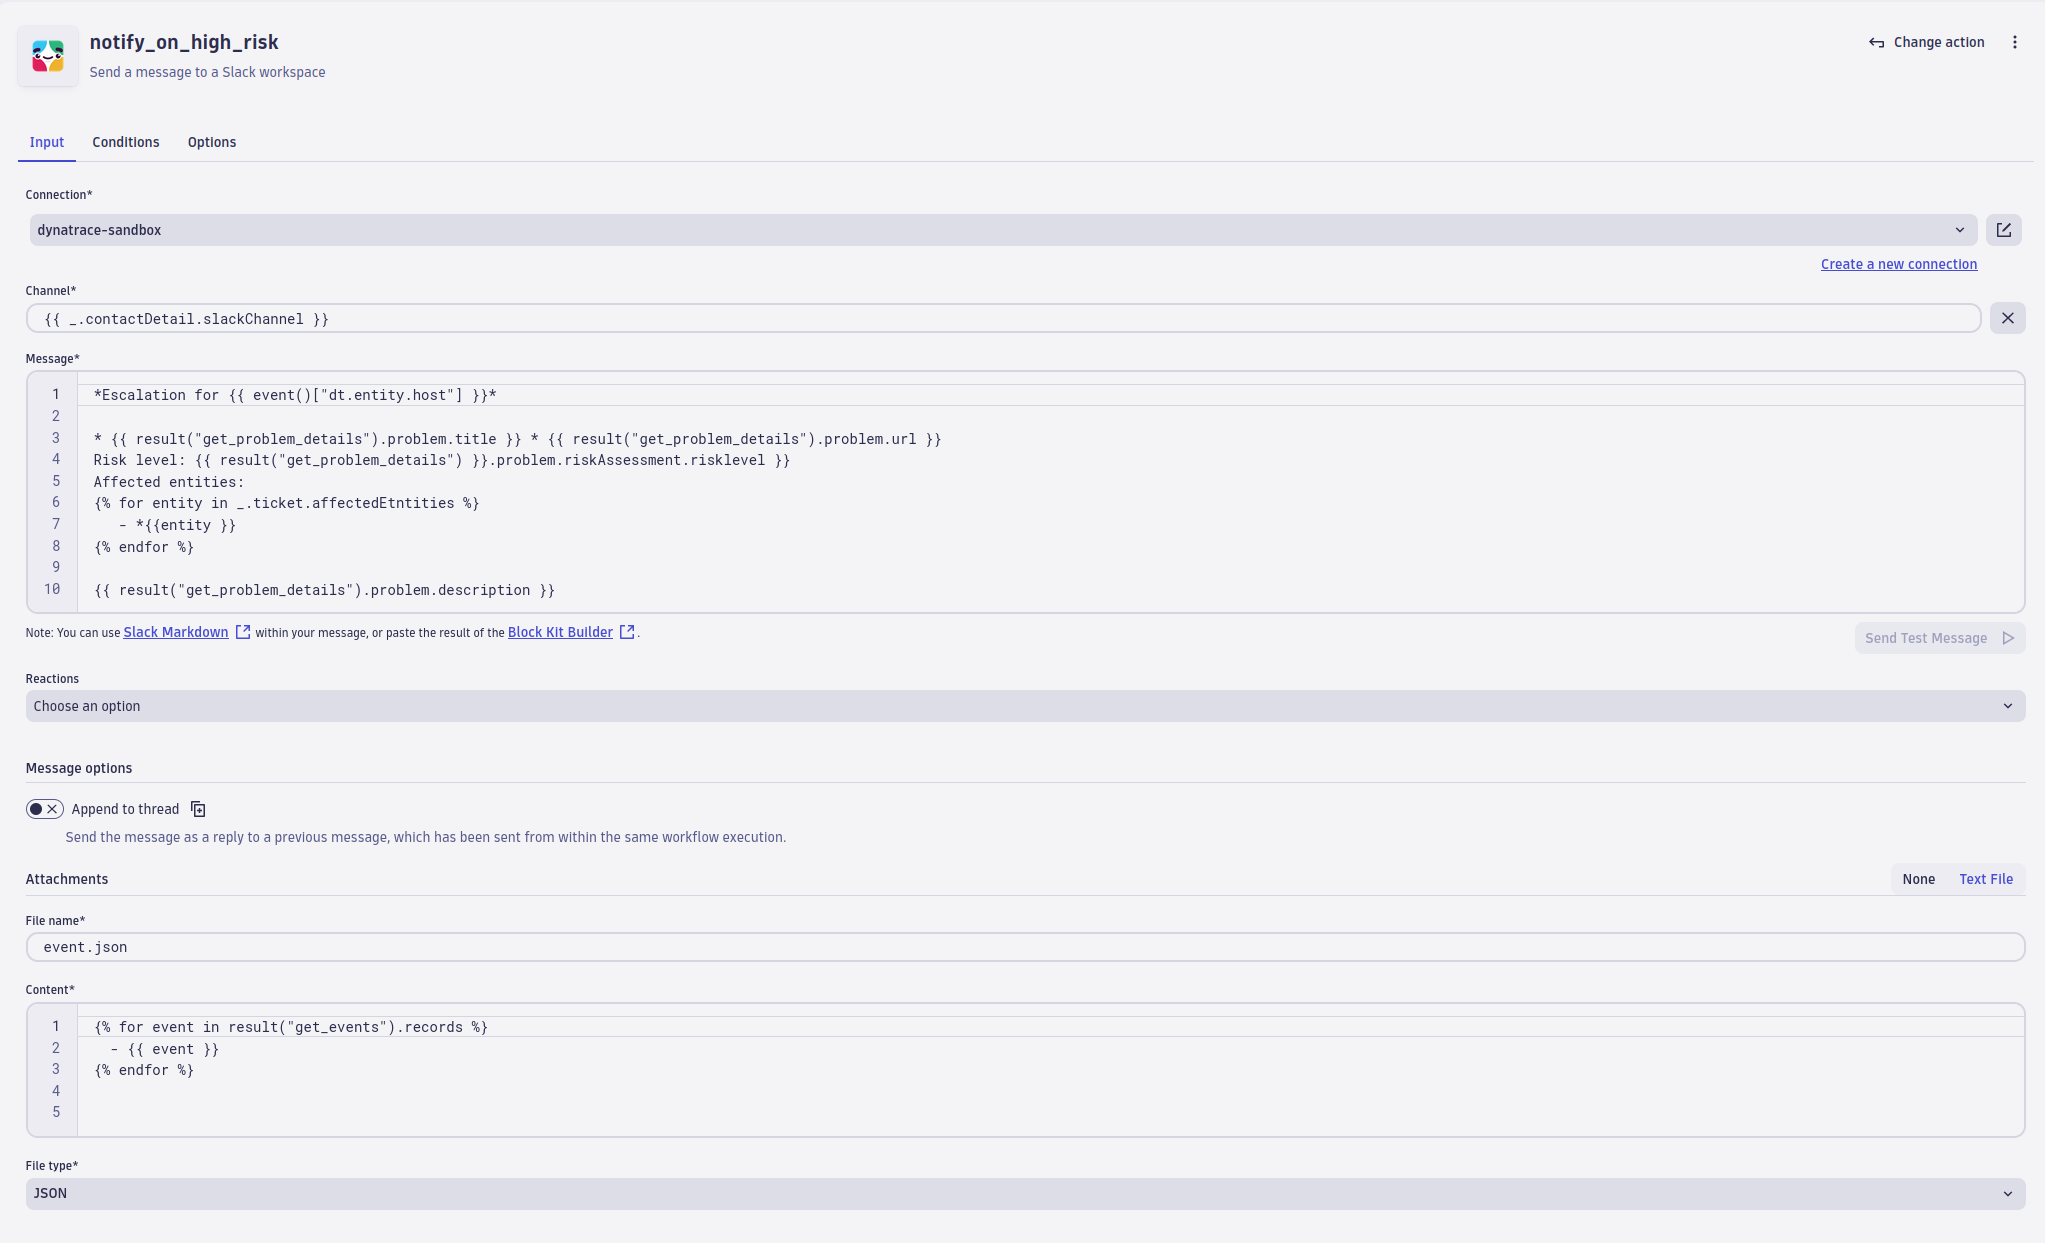Click the 'Affected entities:' message line
Image resolution: width=2045 pixels, height=1243 pixels.
tap(169, 482)
